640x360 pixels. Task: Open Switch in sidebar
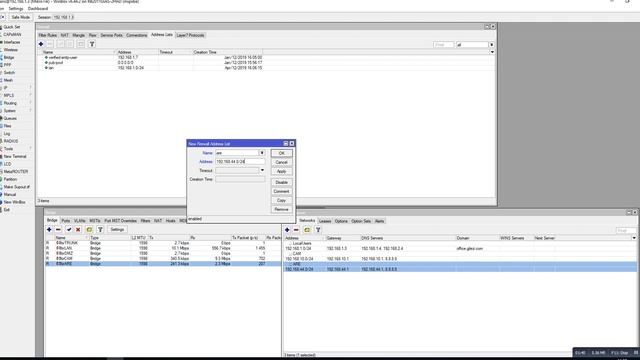pyautogui.click(x=9, y=73)
